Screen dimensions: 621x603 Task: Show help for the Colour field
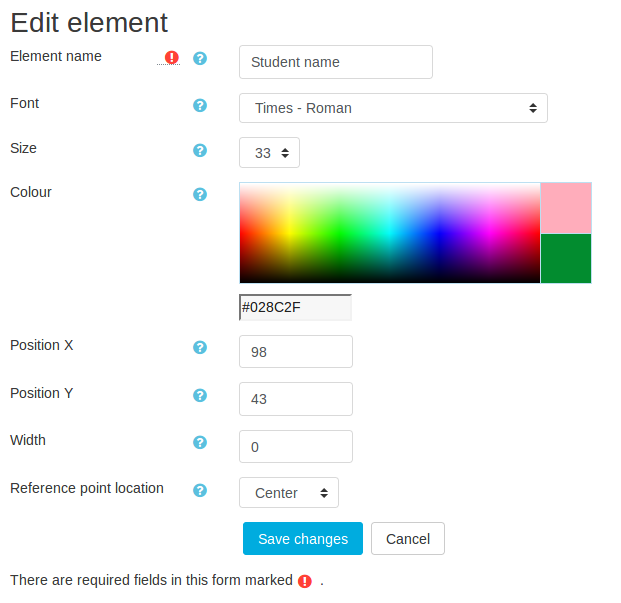pyautogui.click(x=200, y=194)
